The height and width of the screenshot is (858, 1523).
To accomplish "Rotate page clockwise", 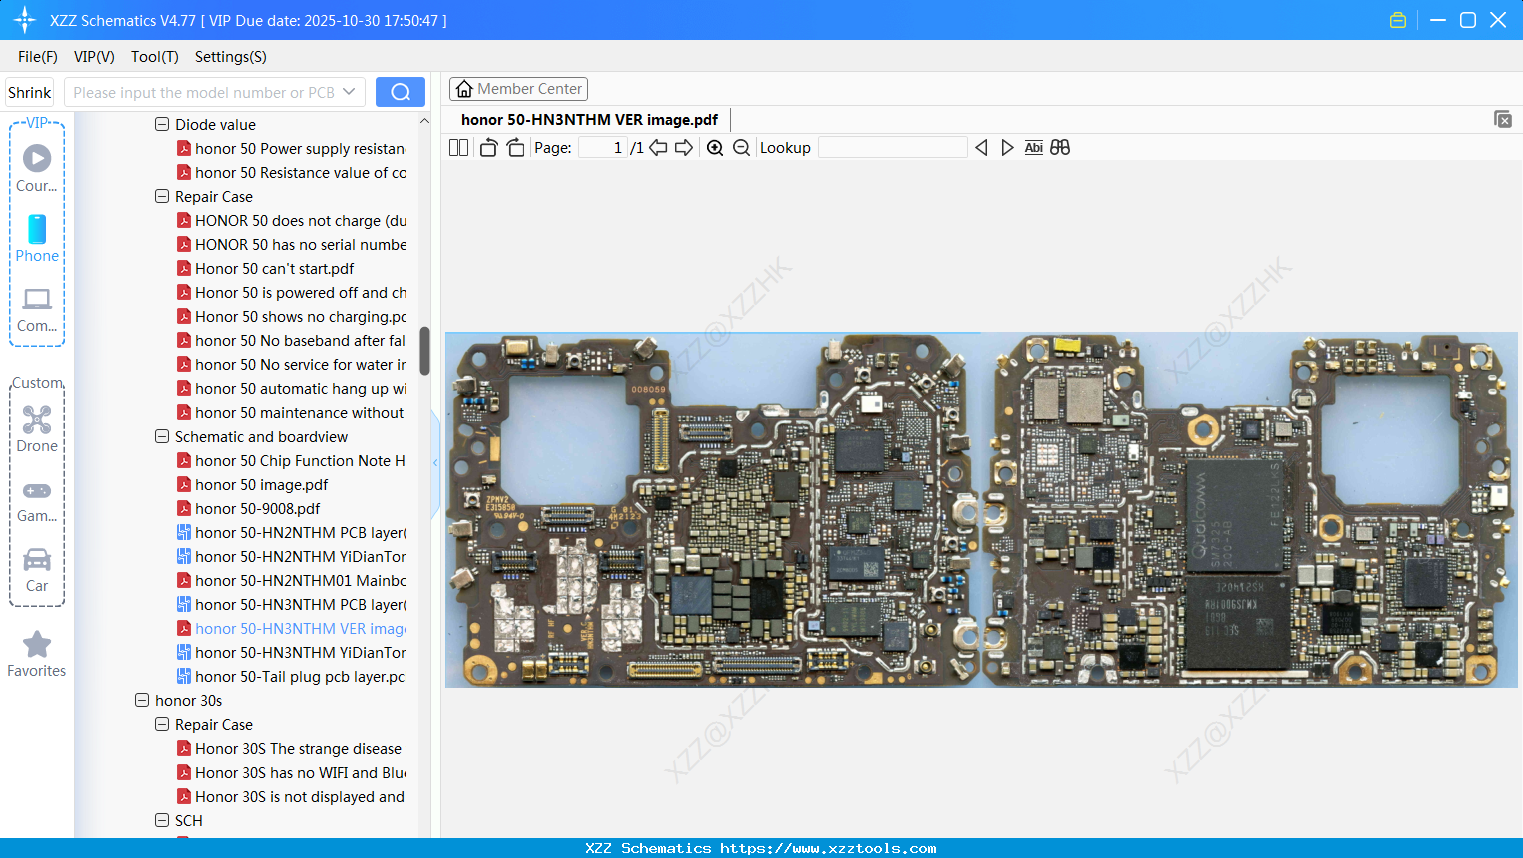I will tap(515, 148).
